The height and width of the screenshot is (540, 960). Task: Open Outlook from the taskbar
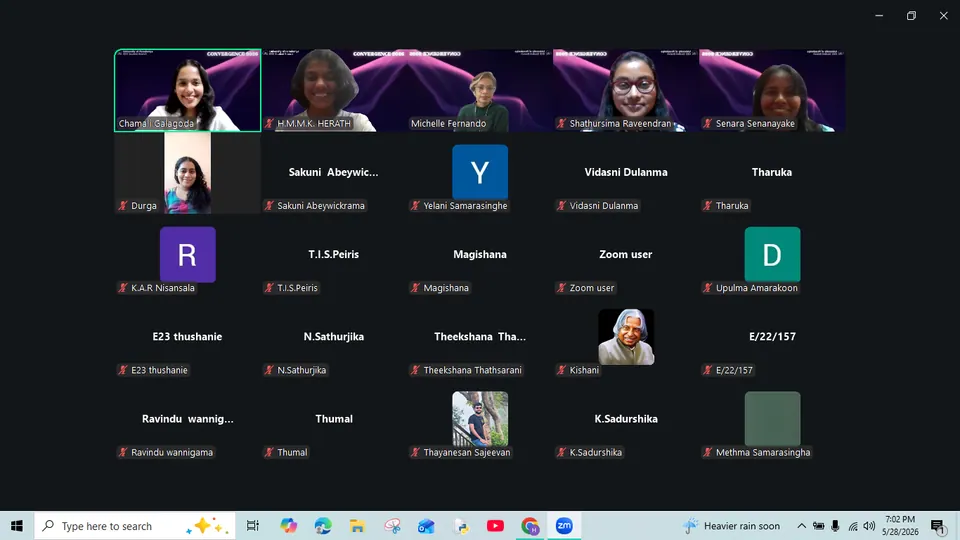coord(426,526)
